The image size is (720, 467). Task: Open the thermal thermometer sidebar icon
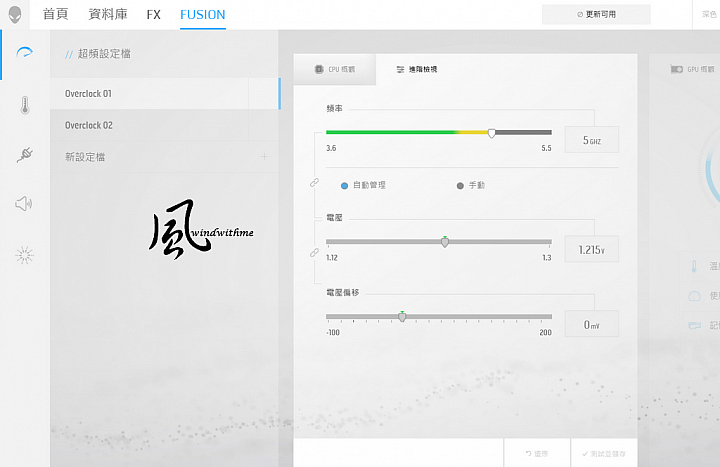[x=25, y=105]
